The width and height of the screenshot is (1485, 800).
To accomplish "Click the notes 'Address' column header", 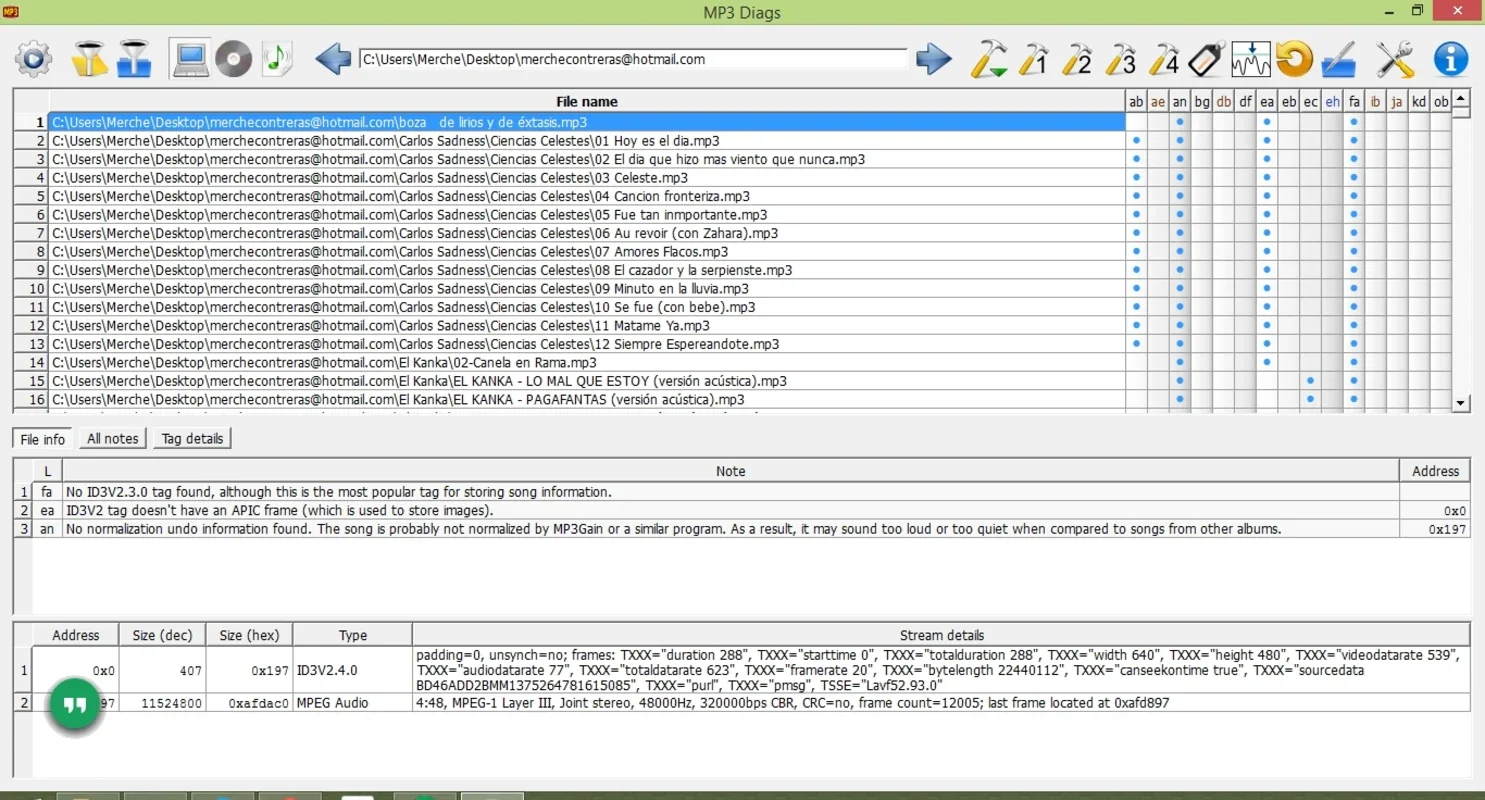I will [1435, 471].
